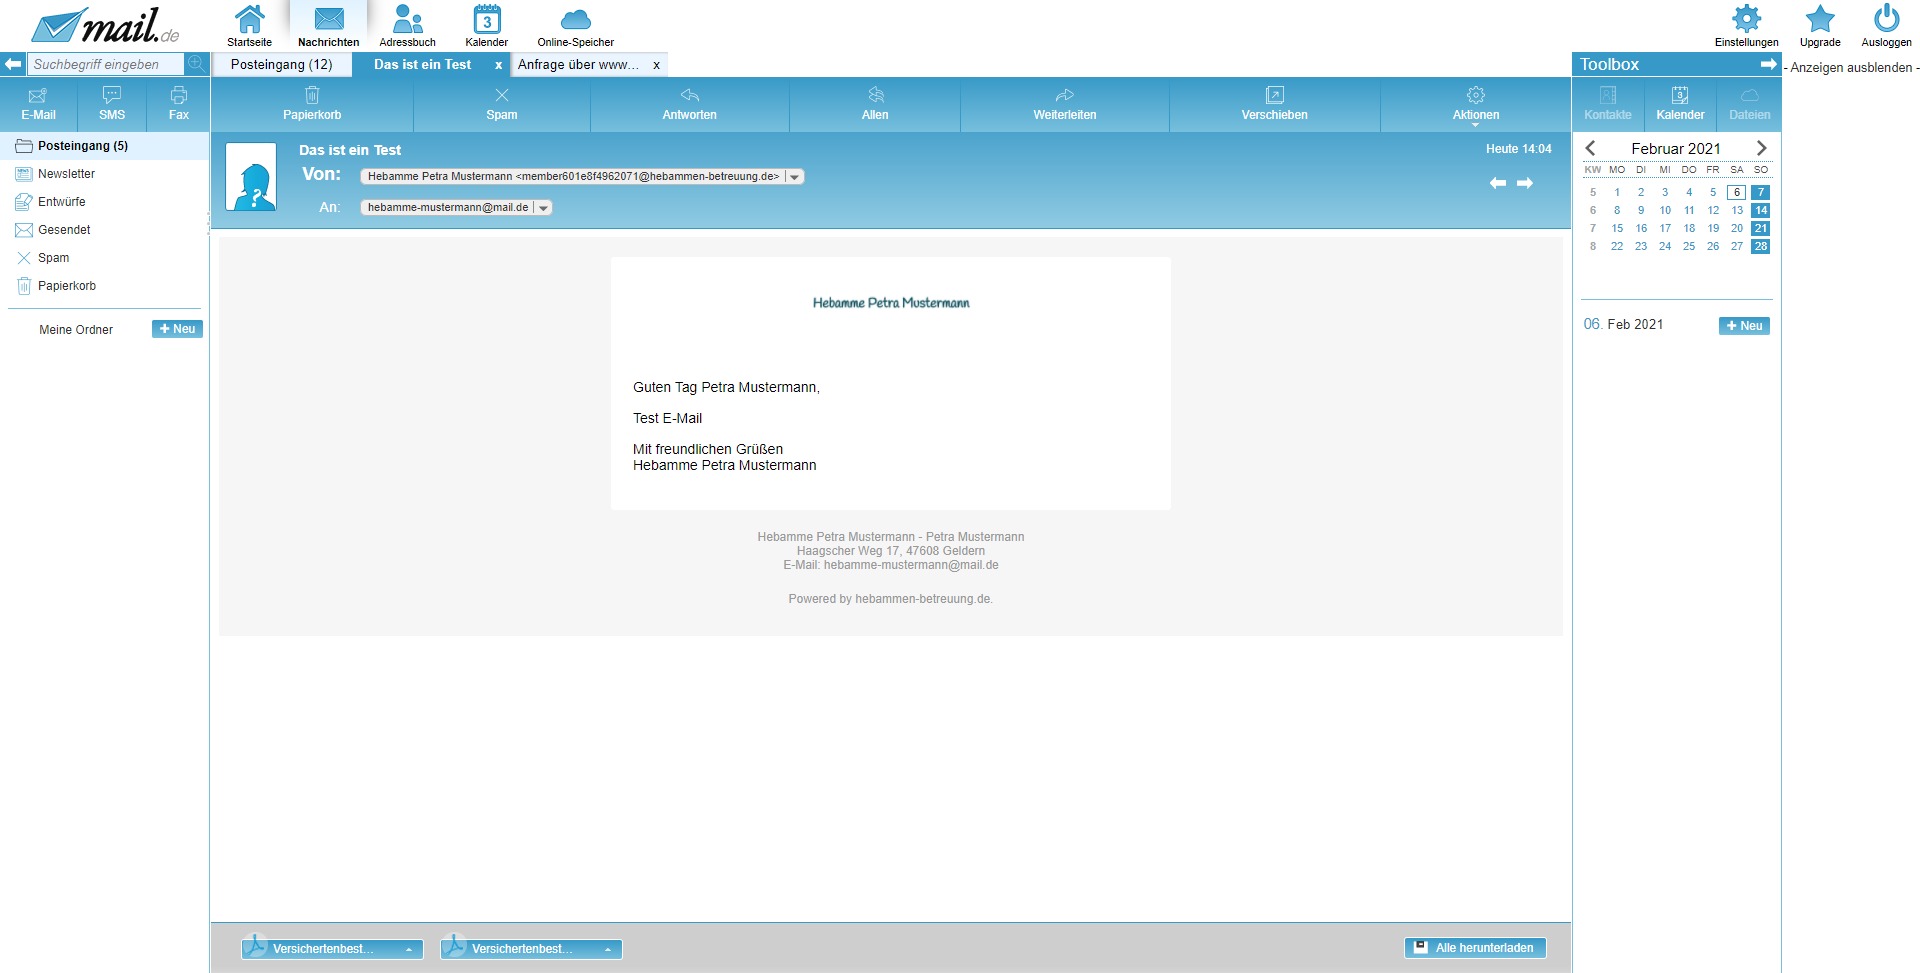This screenshot has height=973, width=1920.
Task: Click the Suchbegriff eingeben search field
Action: click(x=105, y=65)
